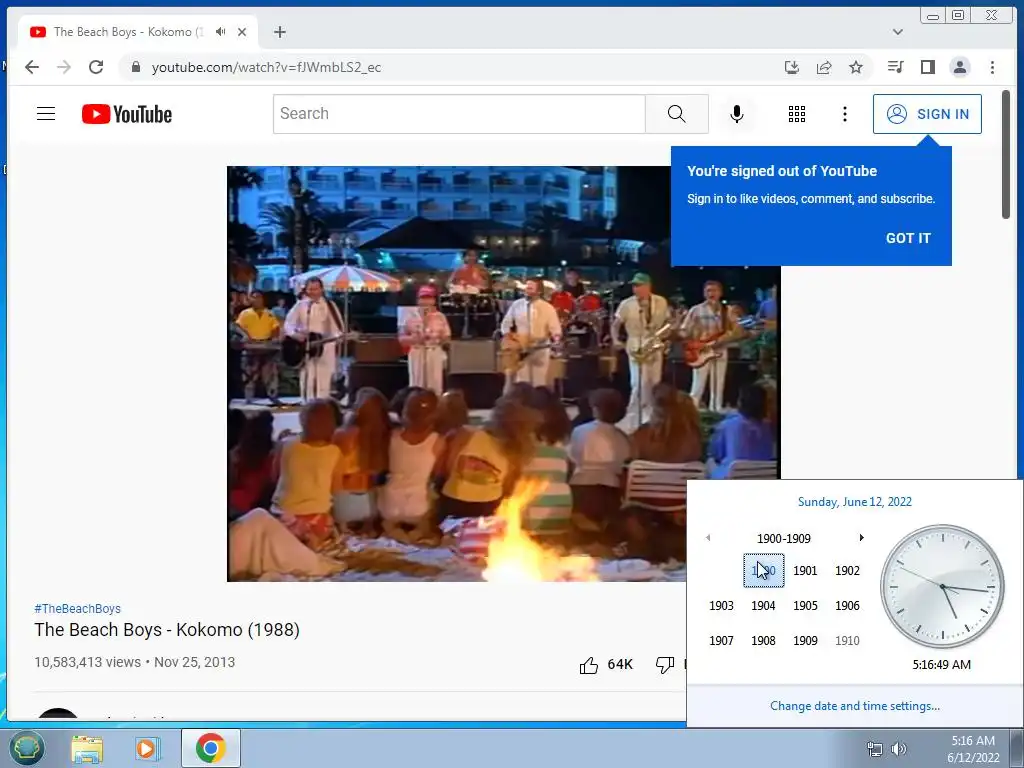Click the padlock site info icon
This screenshot has height=768, width=1024.
136,67
